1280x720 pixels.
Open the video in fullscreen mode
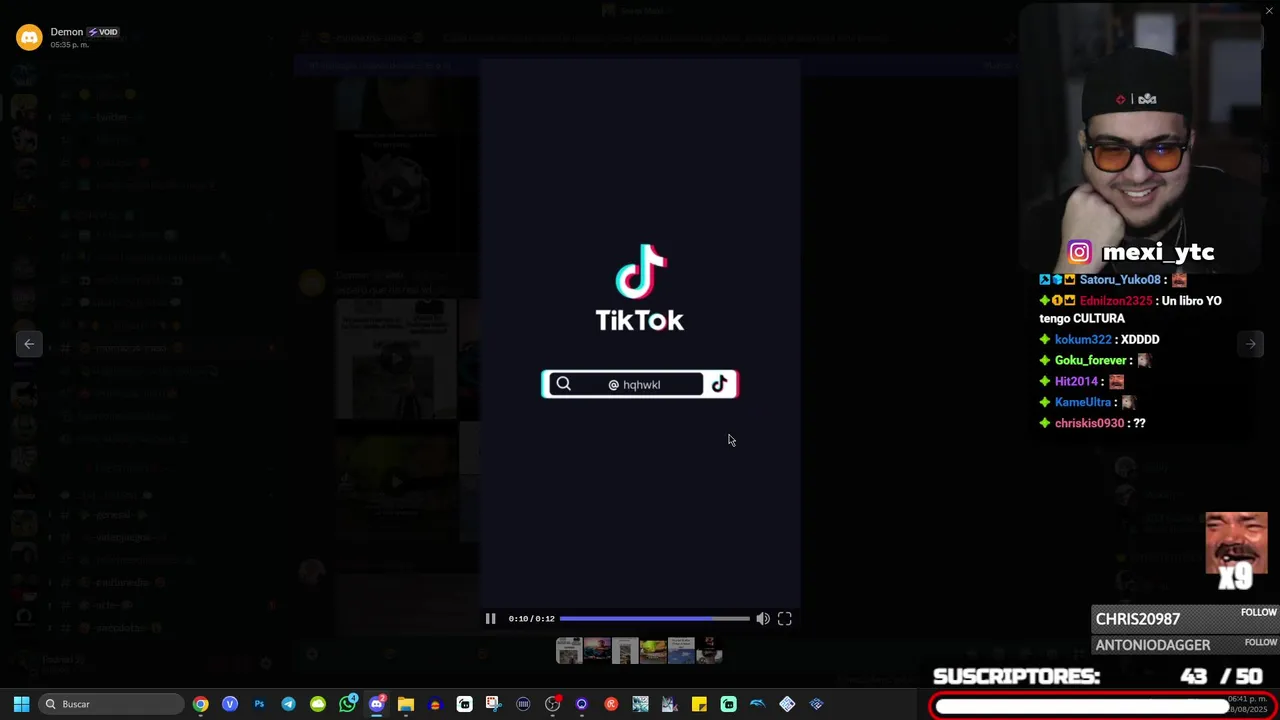coord(785,619)
